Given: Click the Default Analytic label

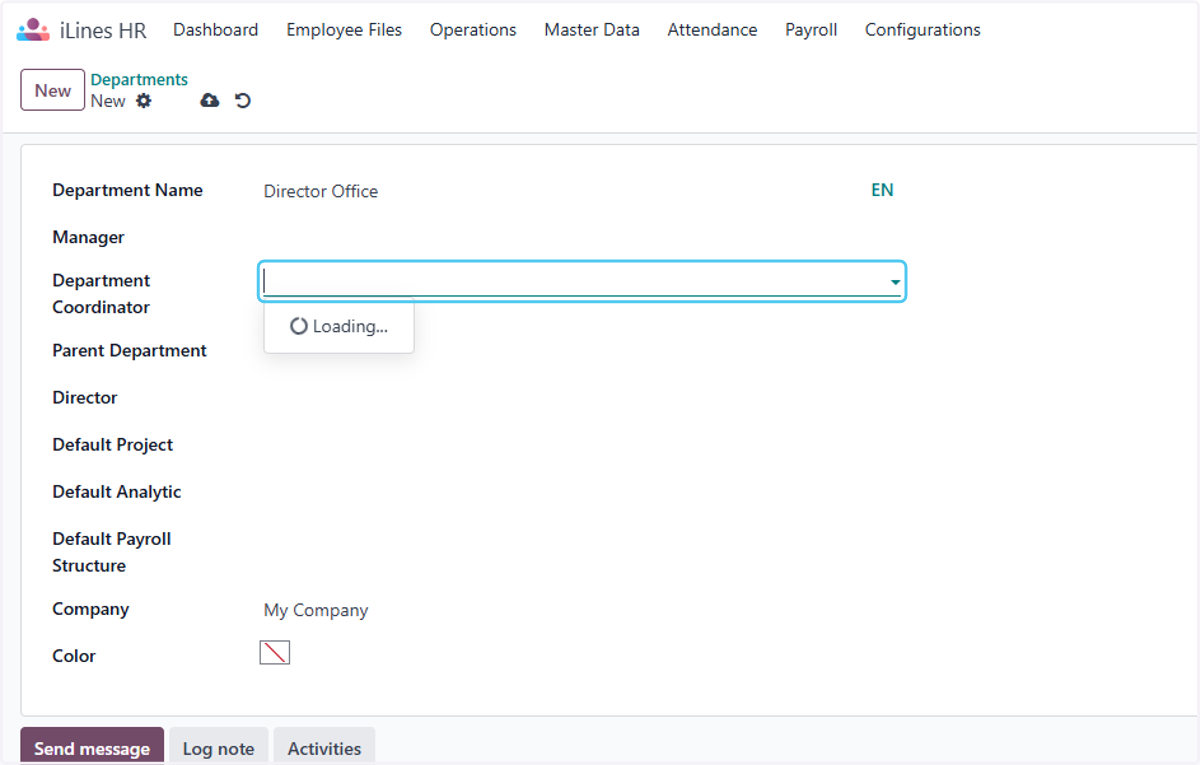Looking at the screenshot, I should tap(117, 491).
